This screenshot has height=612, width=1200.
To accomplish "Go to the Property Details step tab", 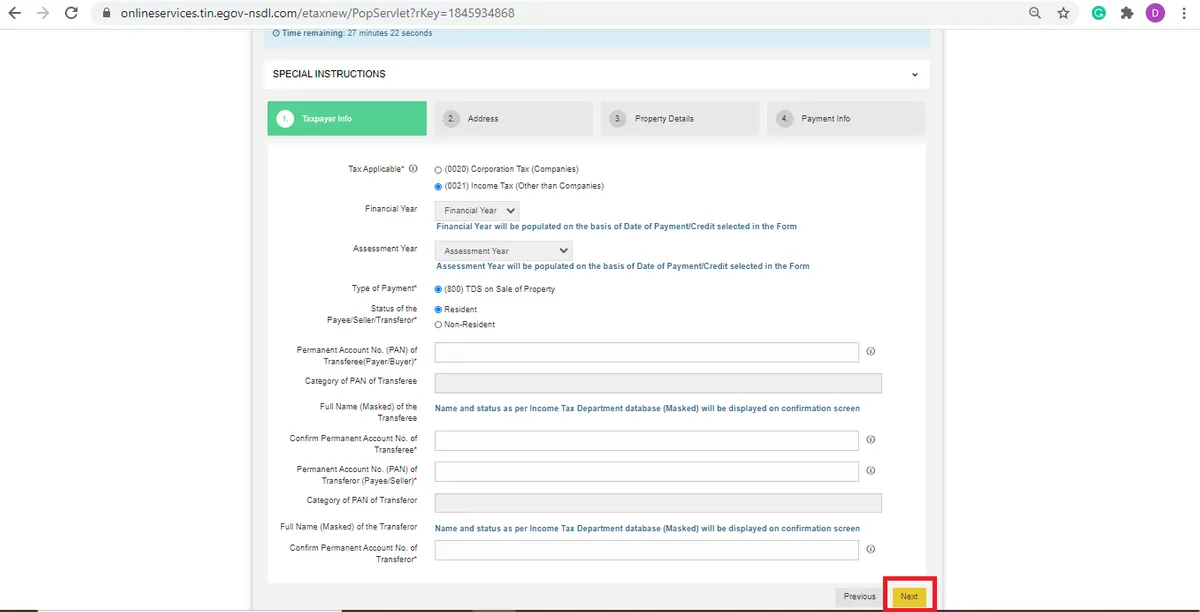I will [x=680, y=118].
